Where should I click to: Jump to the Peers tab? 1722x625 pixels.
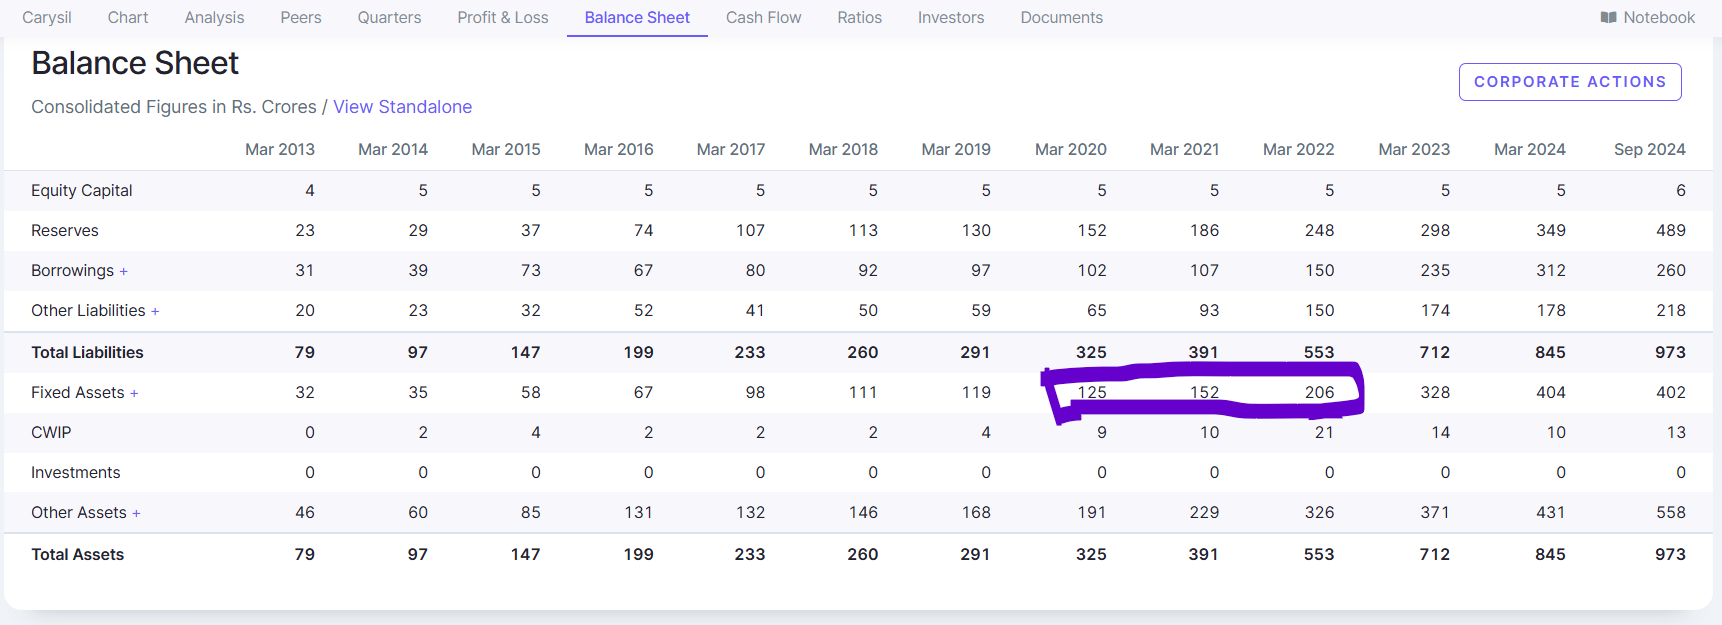[301, 17]
